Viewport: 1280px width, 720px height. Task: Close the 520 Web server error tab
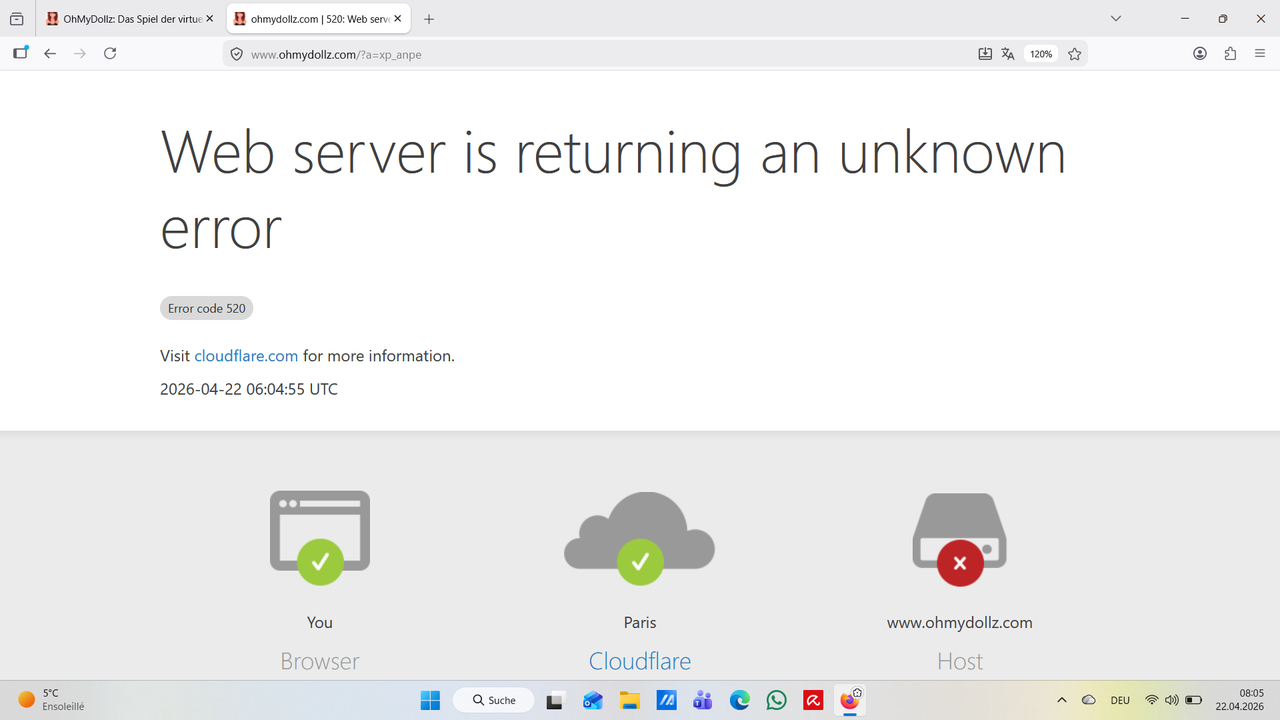click(395, 19)
